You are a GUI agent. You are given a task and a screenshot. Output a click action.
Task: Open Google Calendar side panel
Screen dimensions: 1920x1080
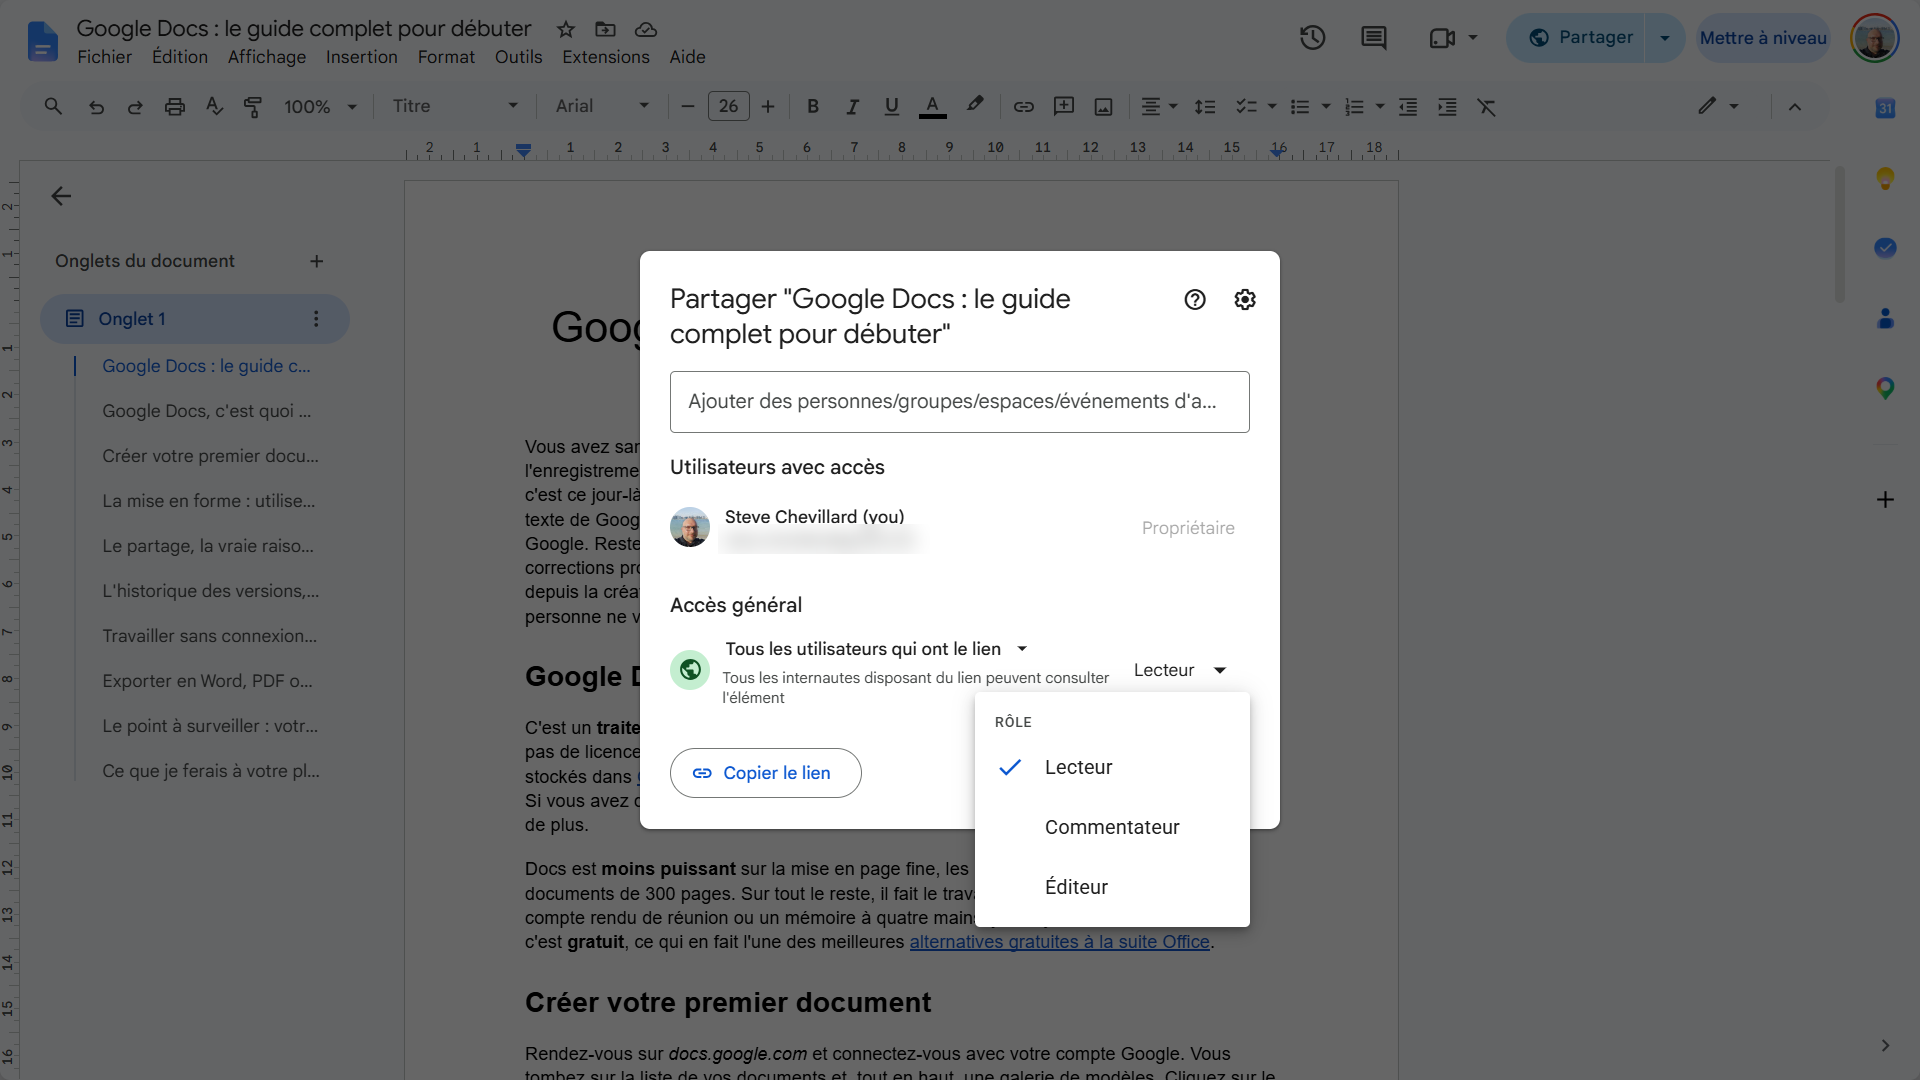coord(1885,108)
